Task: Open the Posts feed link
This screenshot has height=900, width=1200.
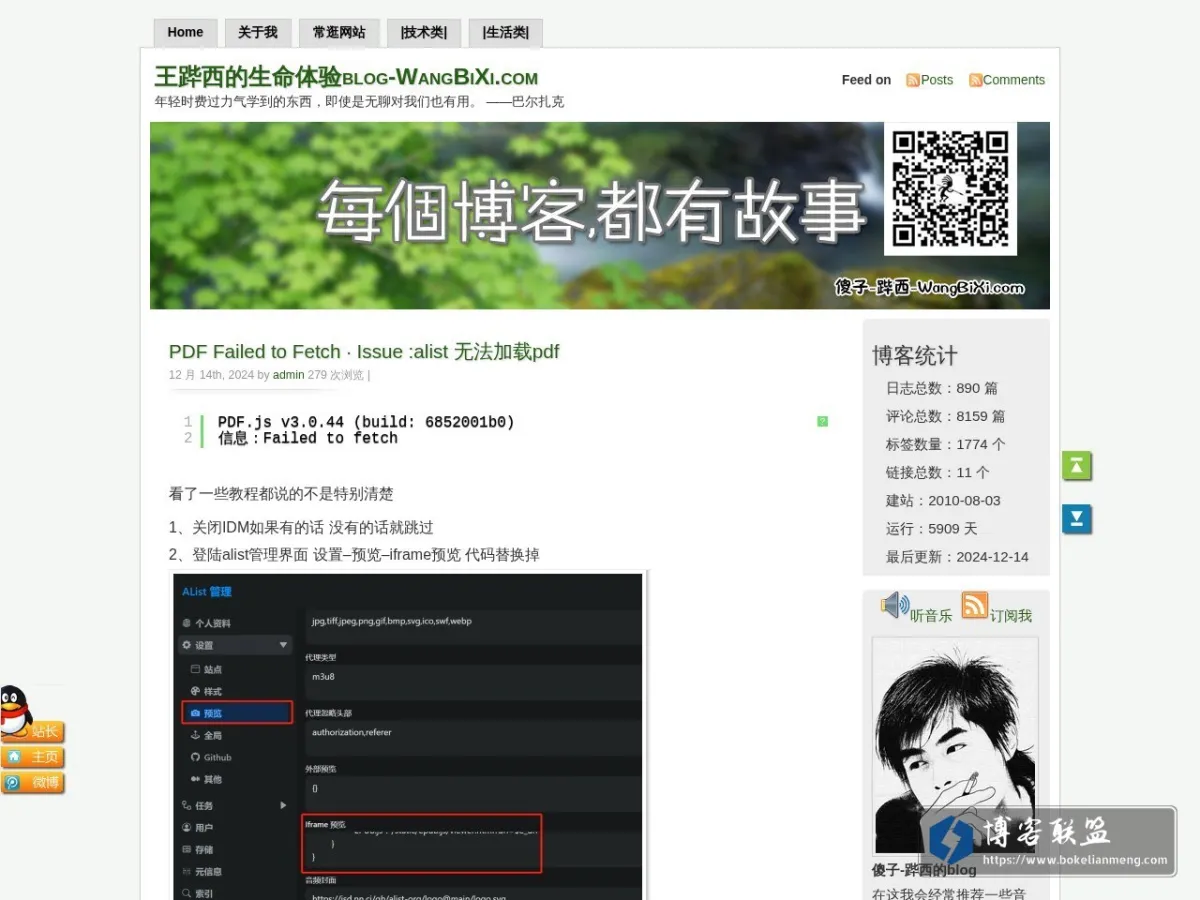Action: pyautogui.click(x=937, y=80)
